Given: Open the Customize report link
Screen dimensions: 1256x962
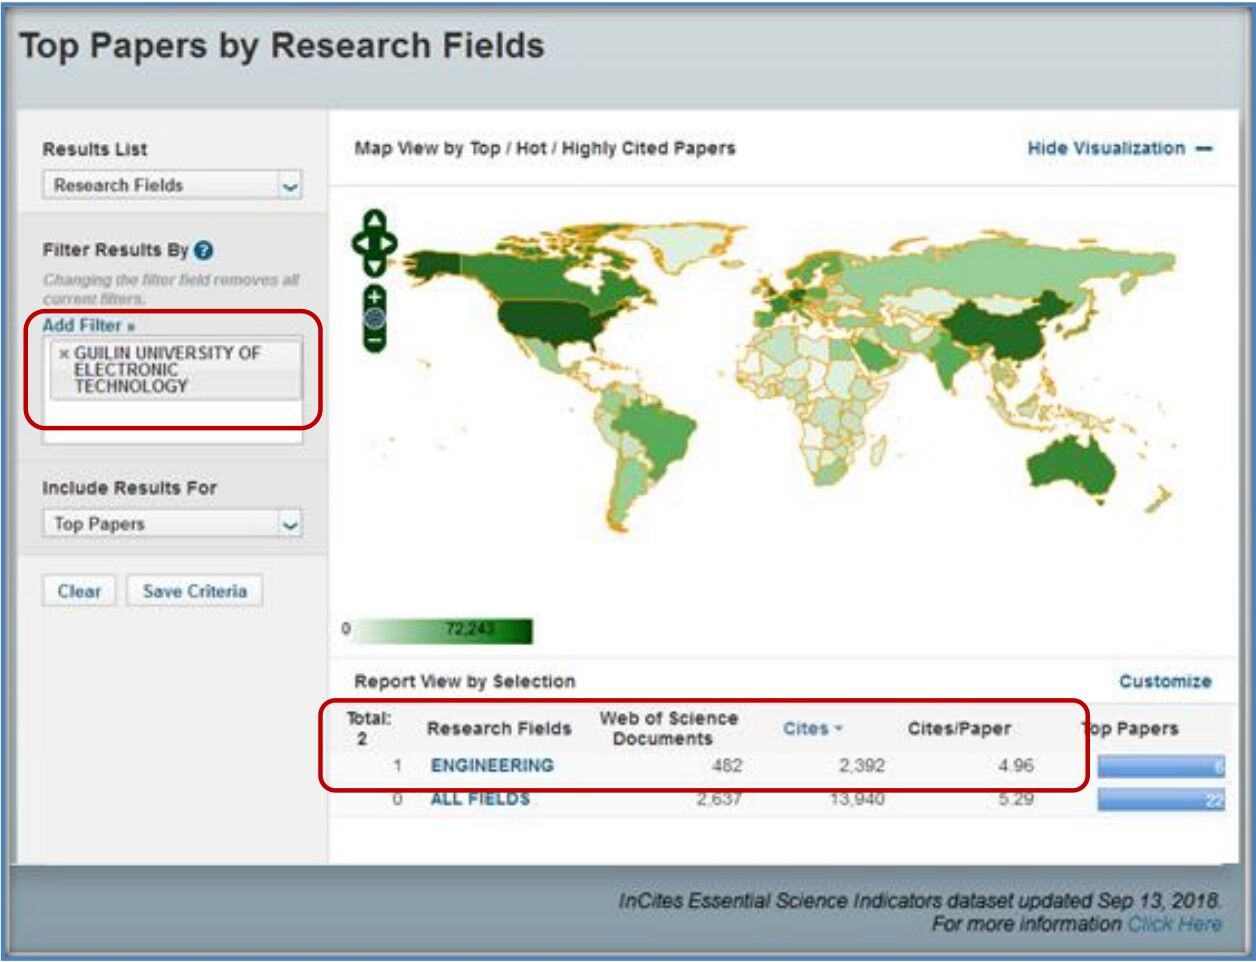Looking at the screenshot, I should [x=1164, y=682].
